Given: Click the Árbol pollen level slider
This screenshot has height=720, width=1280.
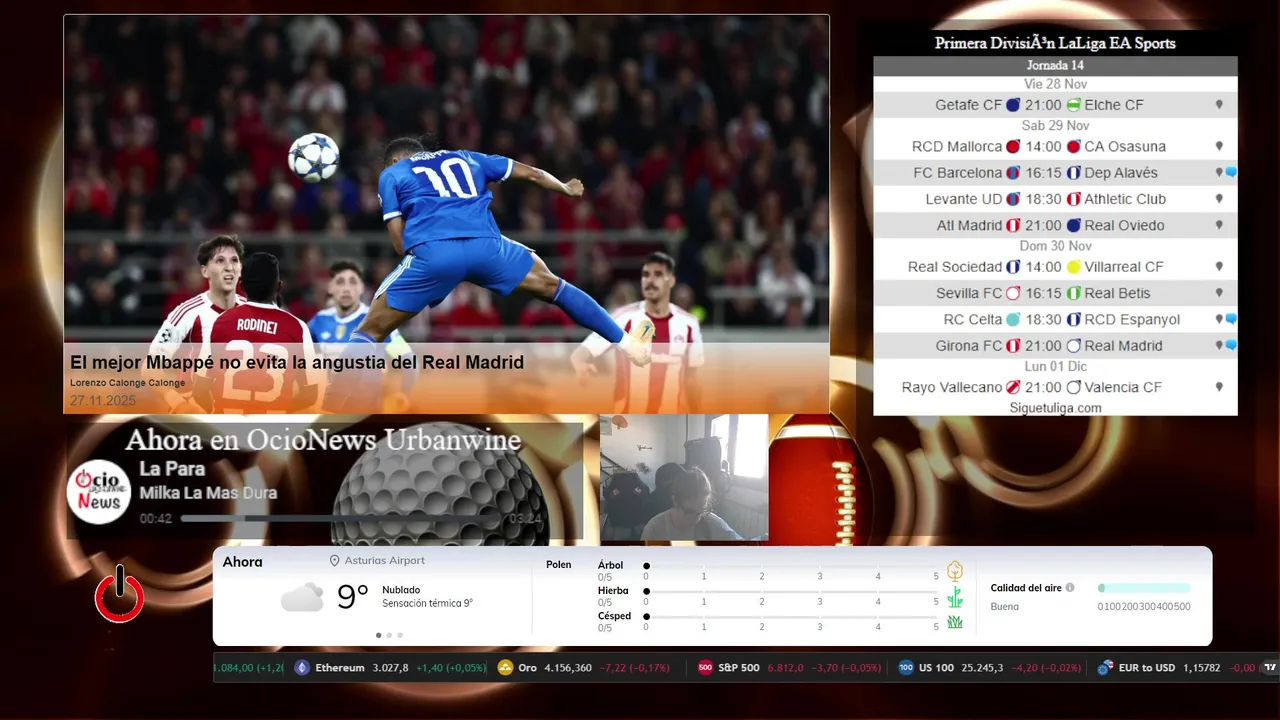Looking at the screenshot, I should (x=791, y=566).
